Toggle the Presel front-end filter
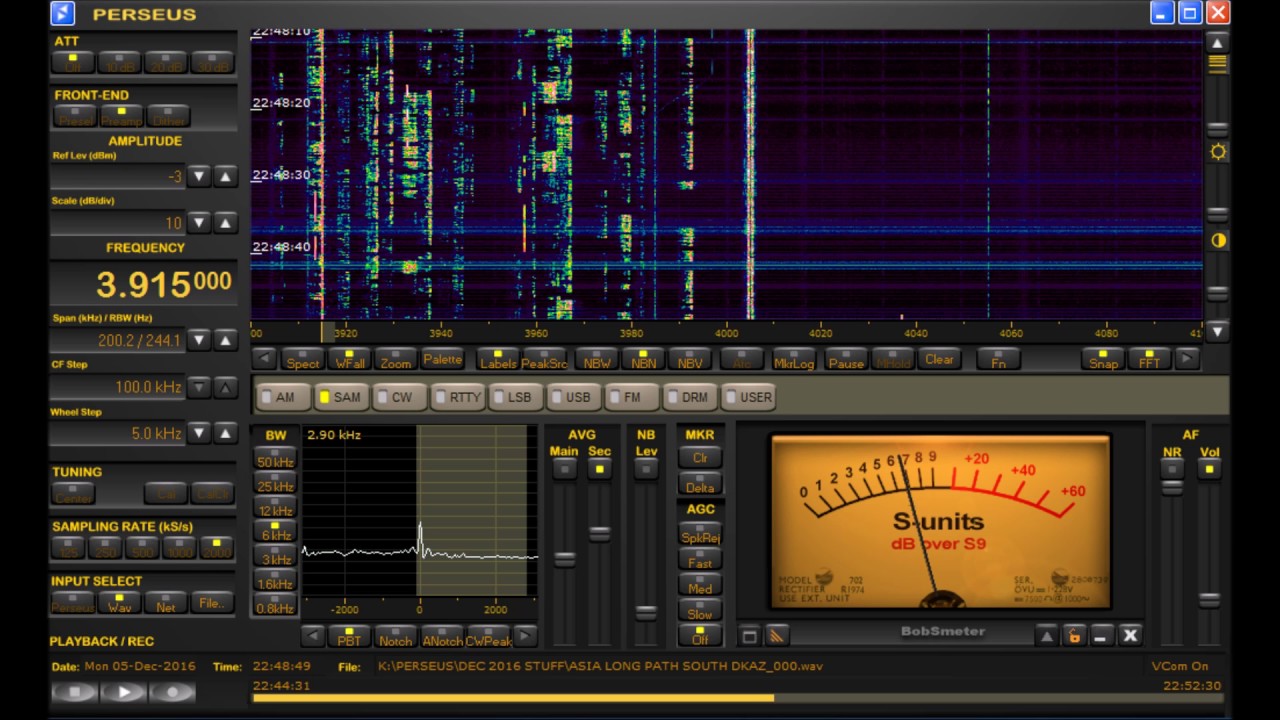Screen dimensions: 1280x720 click(75, 117)
